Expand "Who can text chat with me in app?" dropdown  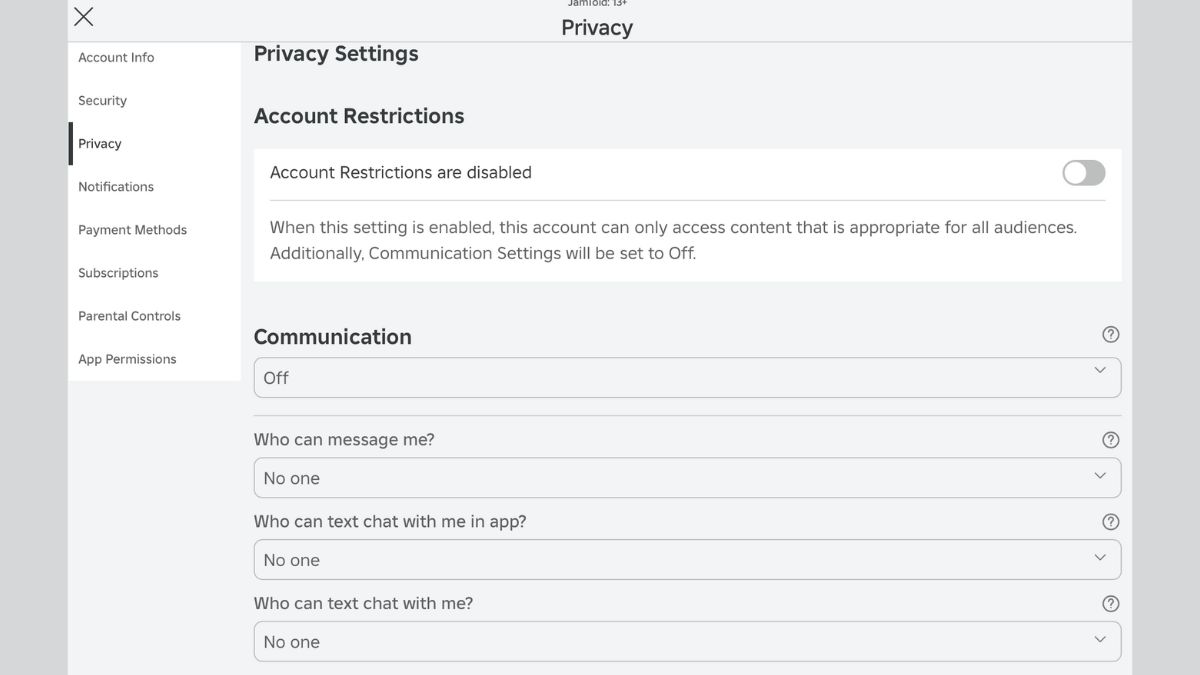coord(687,560)
